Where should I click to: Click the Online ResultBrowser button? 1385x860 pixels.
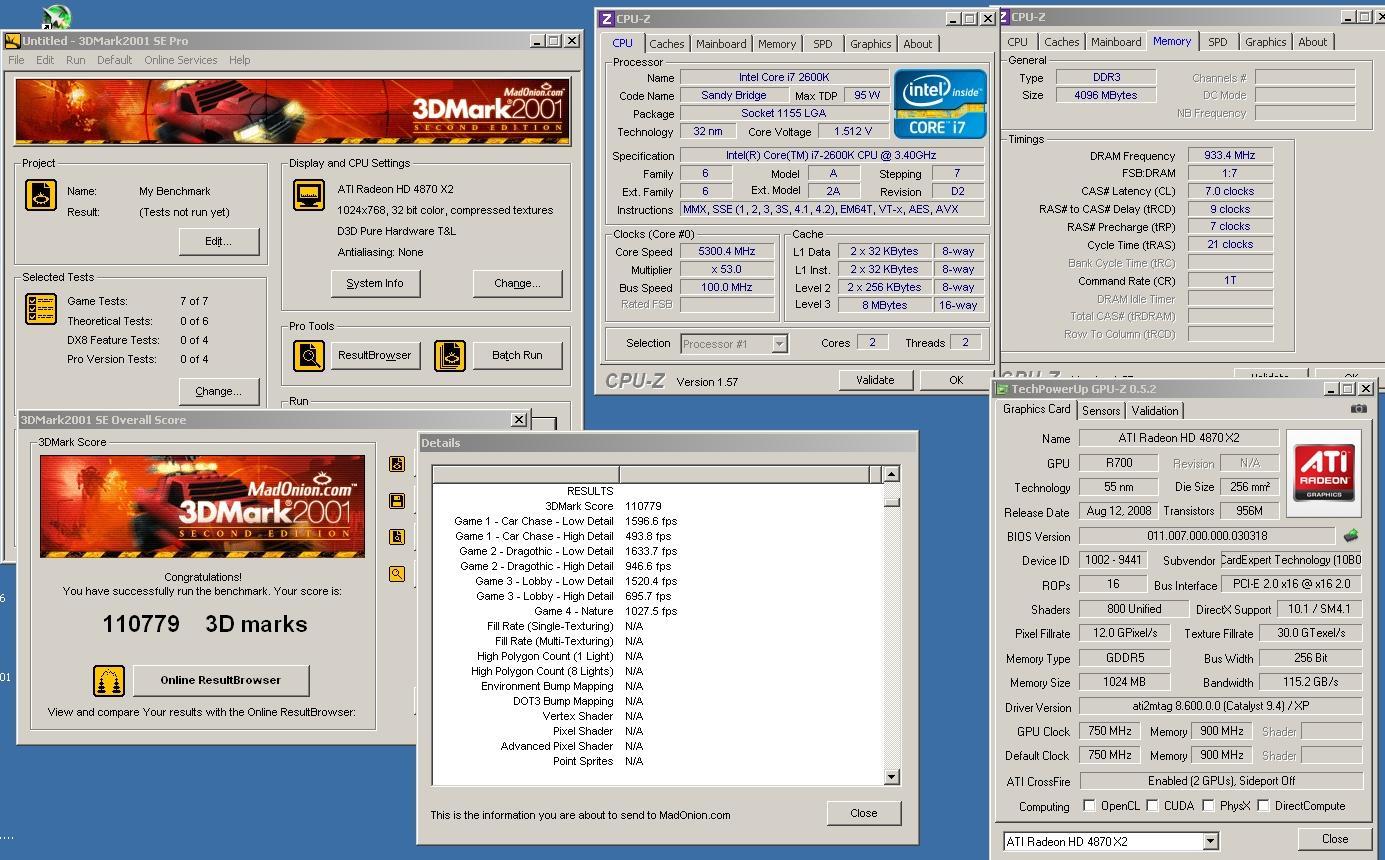point(221,680)
